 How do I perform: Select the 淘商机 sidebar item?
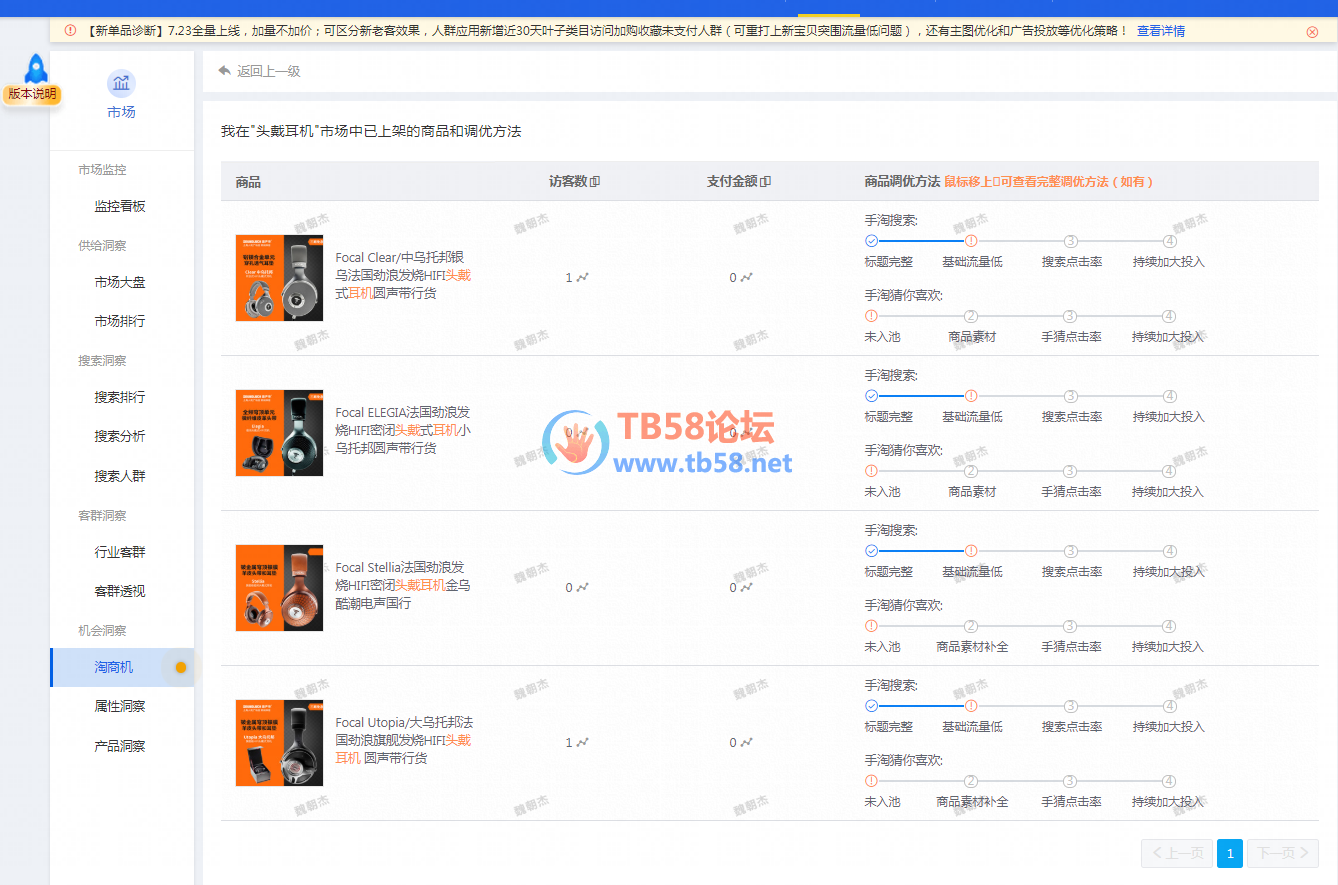tap(122, 667)
